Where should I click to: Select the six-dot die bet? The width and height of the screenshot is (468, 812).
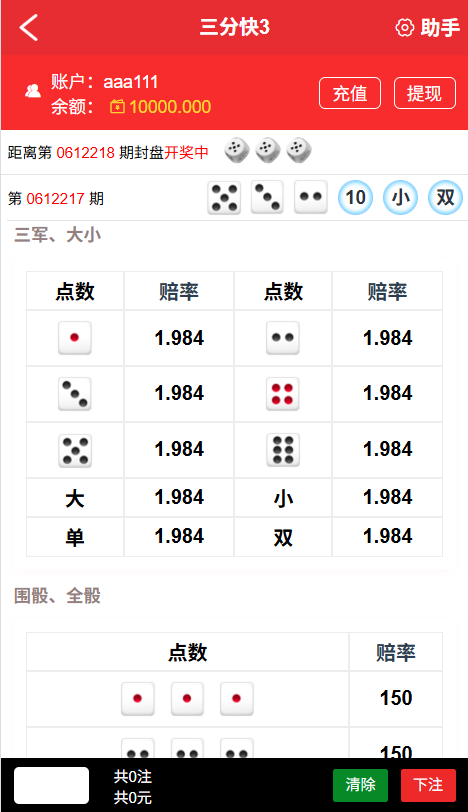point(283,450)
